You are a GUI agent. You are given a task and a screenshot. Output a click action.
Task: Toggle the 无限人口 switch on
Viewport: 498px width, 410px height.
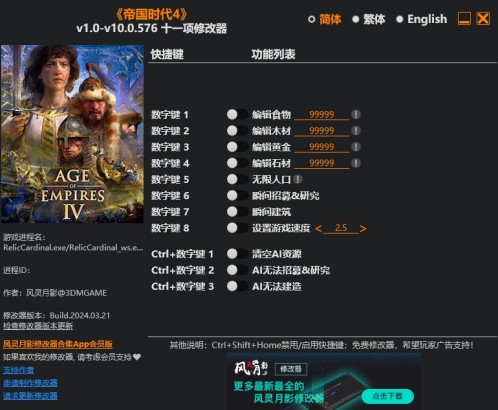(x=237, y=179)
